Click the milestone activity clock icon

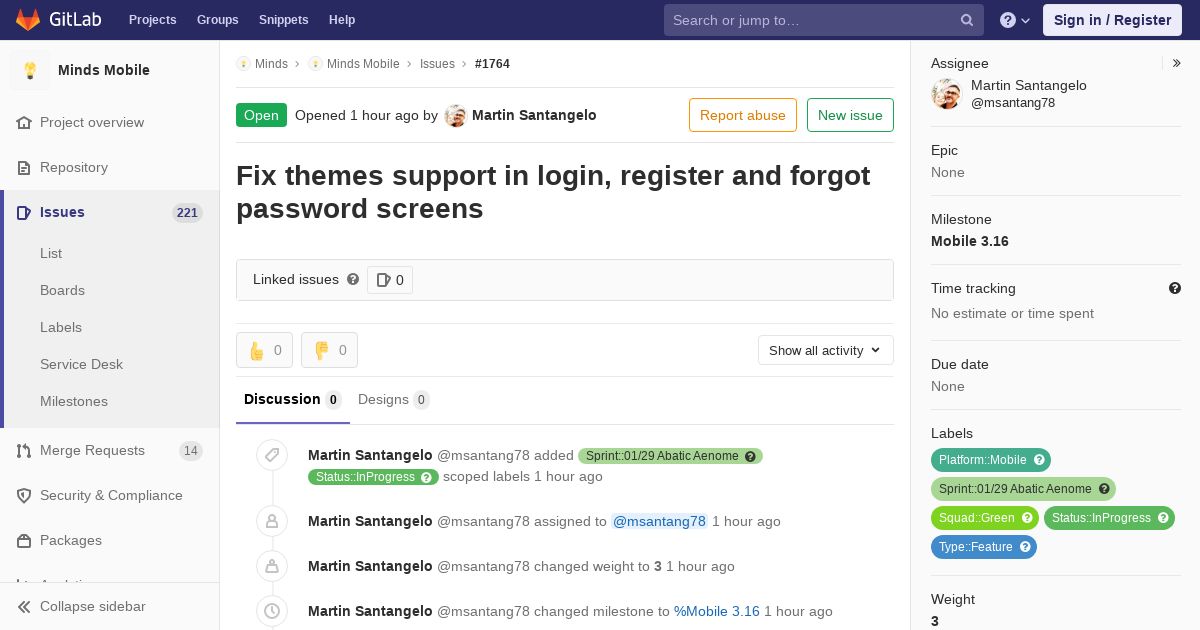(x=272, y=611)
